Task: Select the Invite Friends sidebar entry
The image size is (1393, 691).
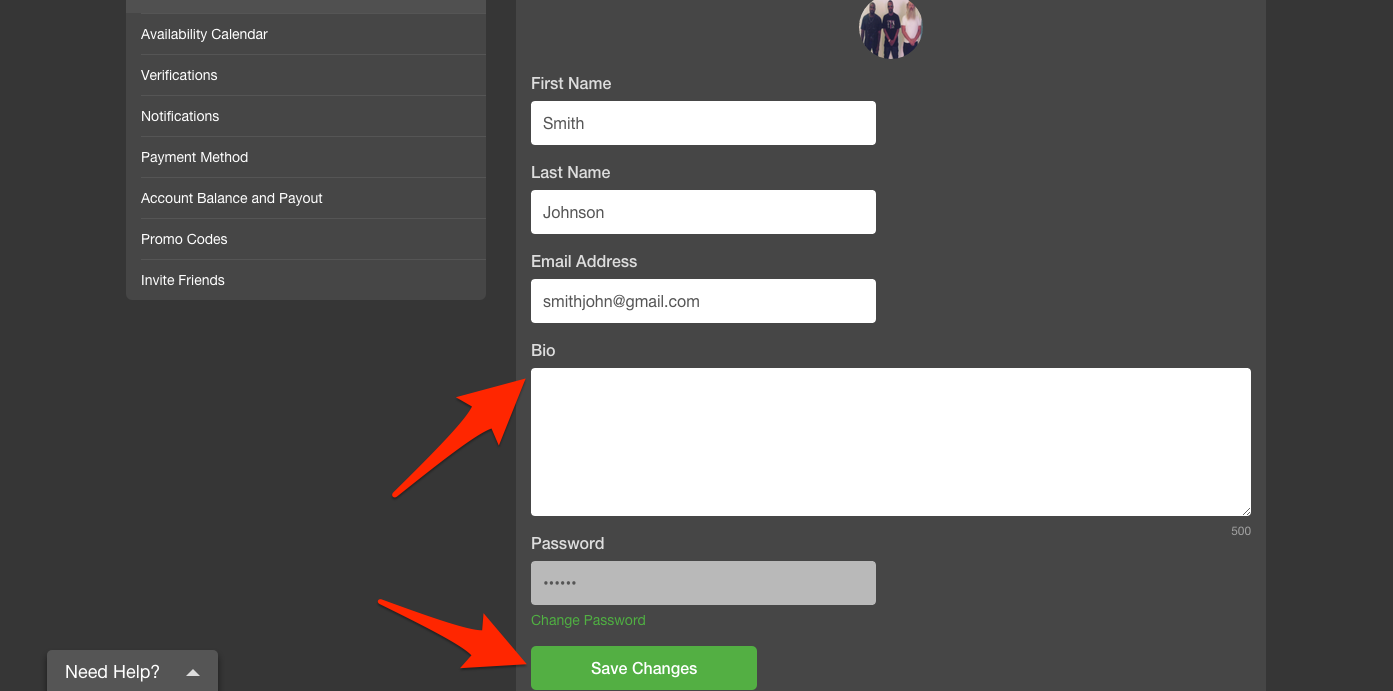Action: coord(305,280)
